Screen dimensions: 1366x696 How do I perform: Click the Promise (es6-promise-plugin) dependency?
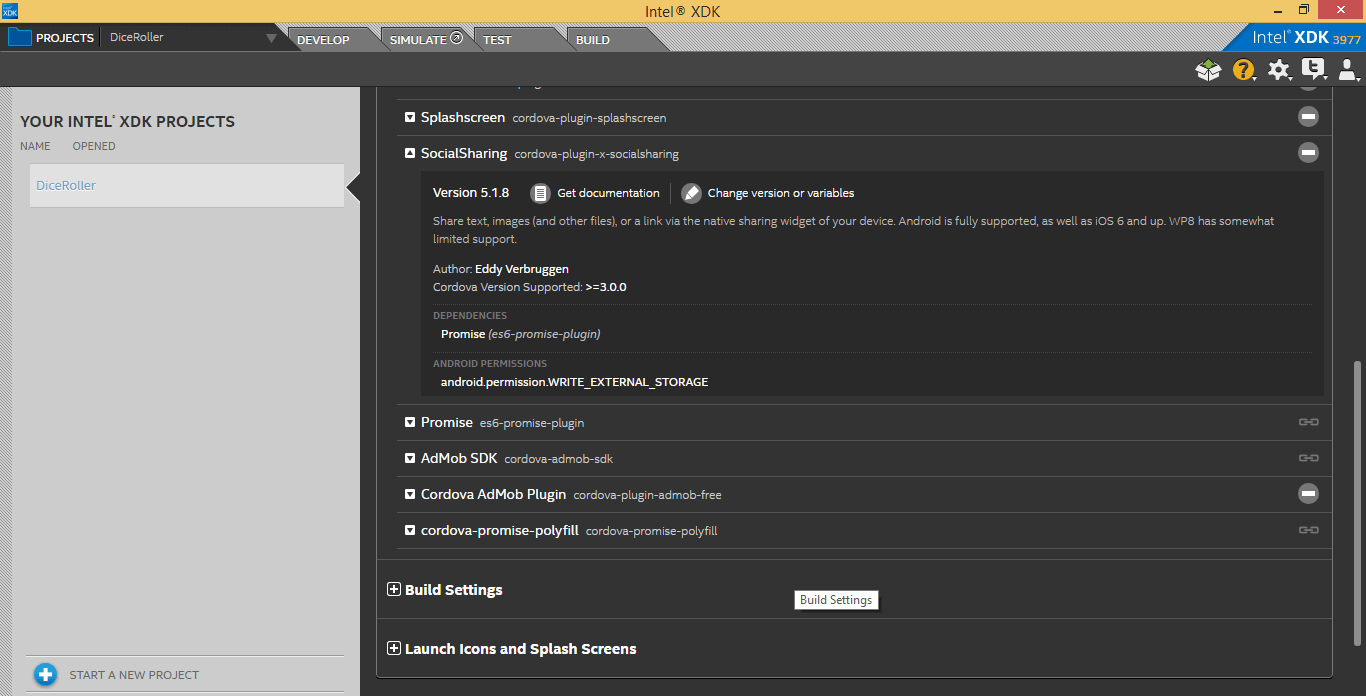[x=520, y=334]
